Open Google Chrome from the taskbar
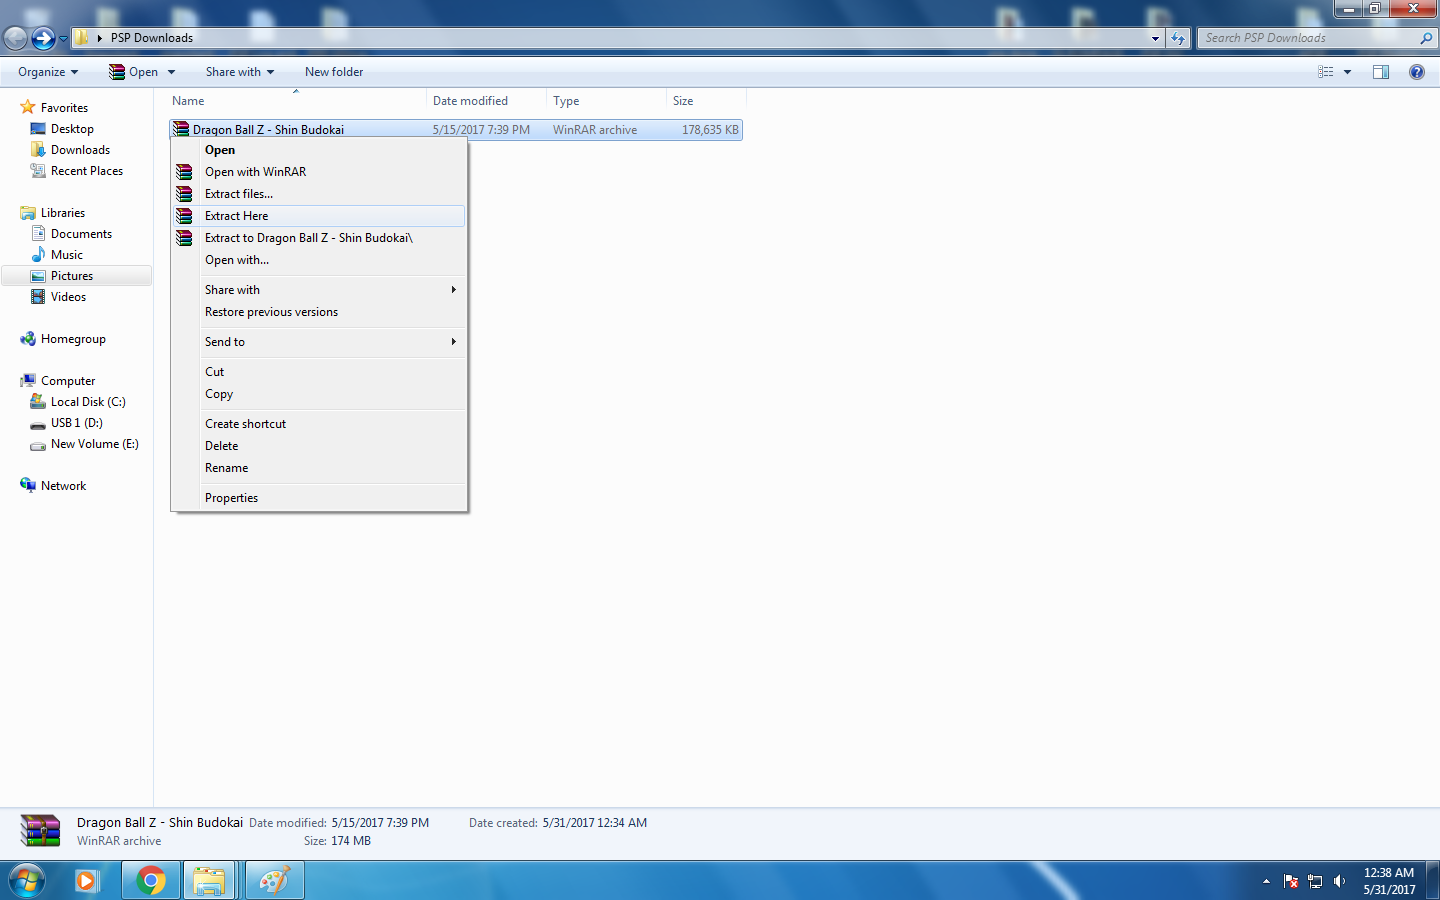This screenshot has height=900, width=1440. (x=150, y=880)
